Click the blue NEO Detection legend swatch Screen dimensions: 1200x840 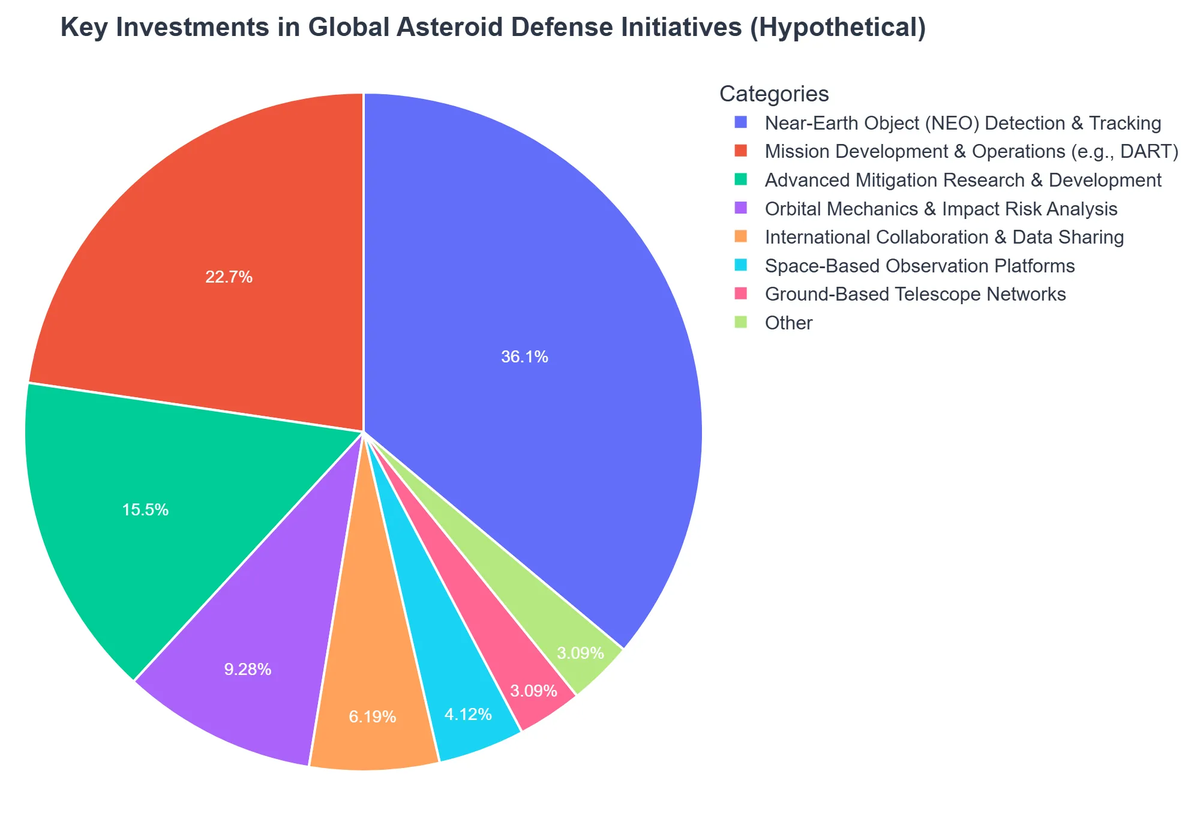(x=741, y=123)
